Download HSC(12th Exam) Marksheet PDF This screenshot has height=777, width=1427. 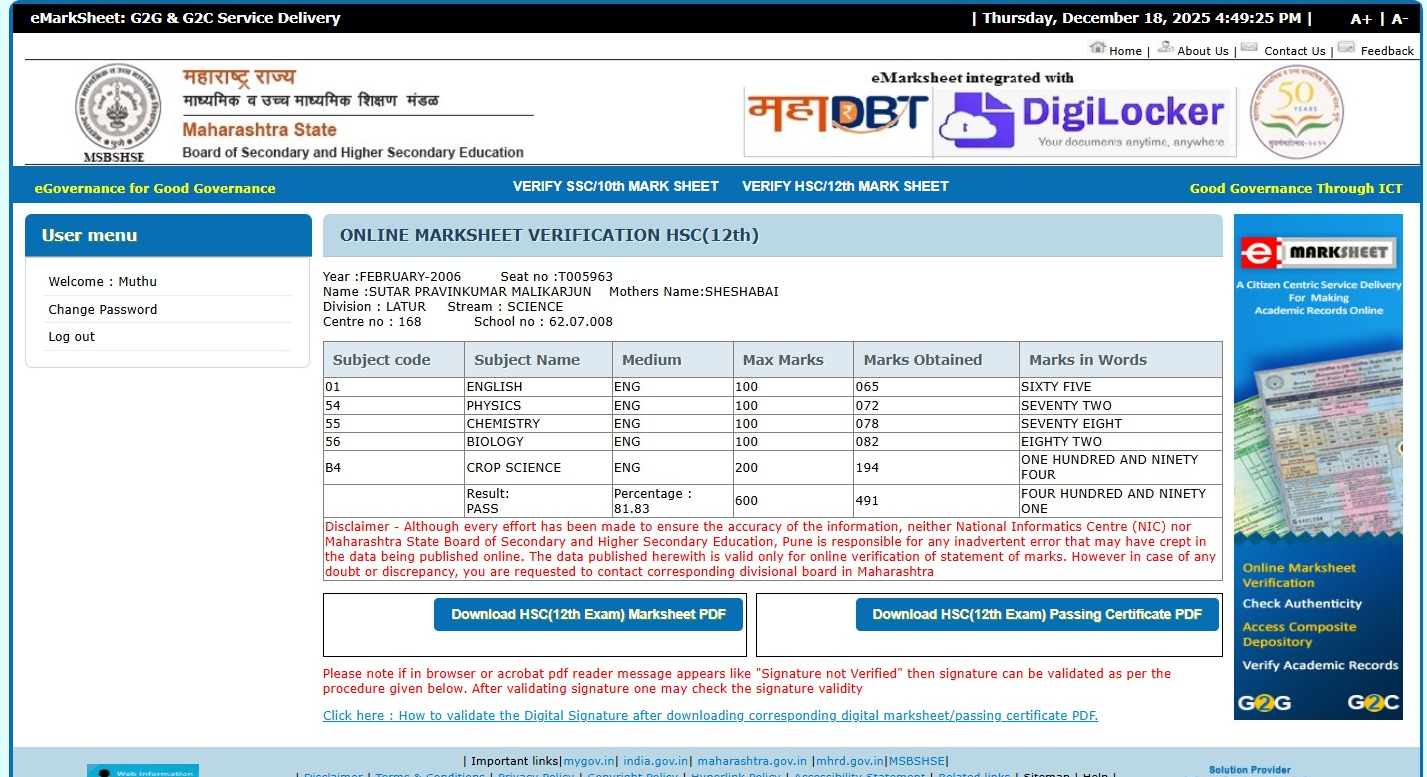(x=588, y=614)
